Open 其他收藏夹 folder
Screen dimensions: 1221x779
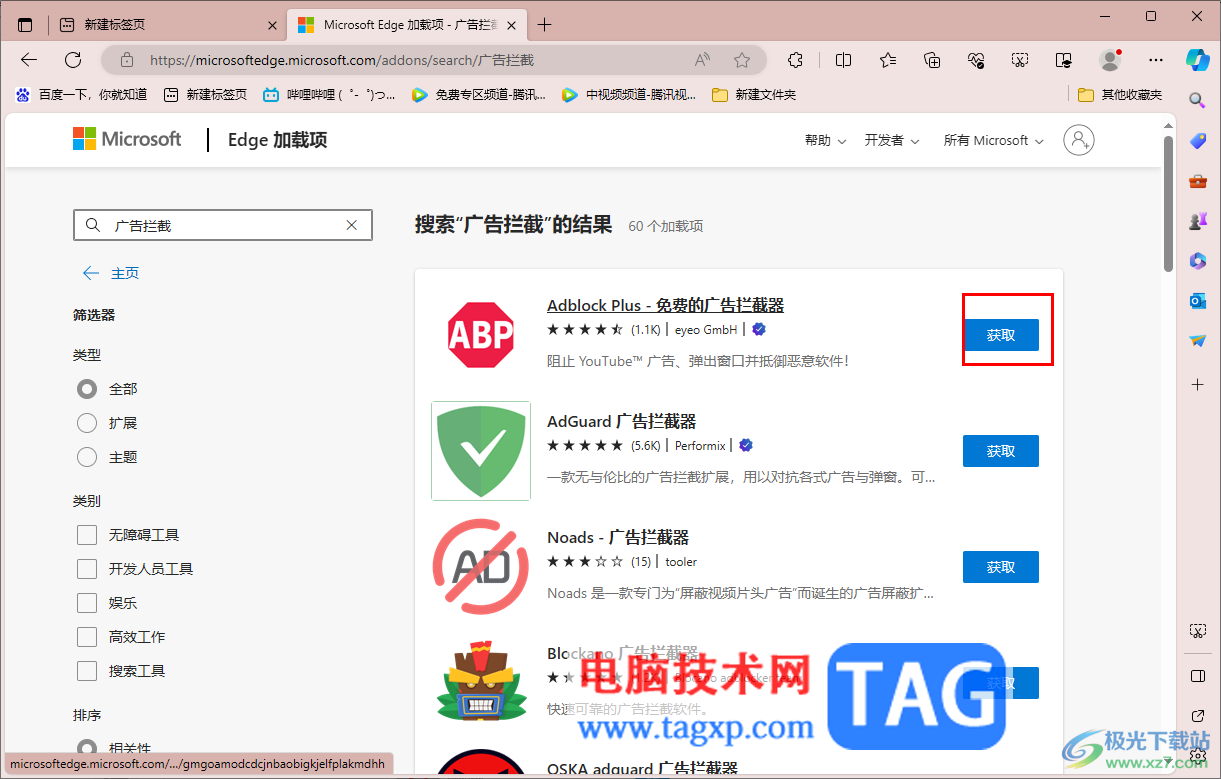[1121, 94]
